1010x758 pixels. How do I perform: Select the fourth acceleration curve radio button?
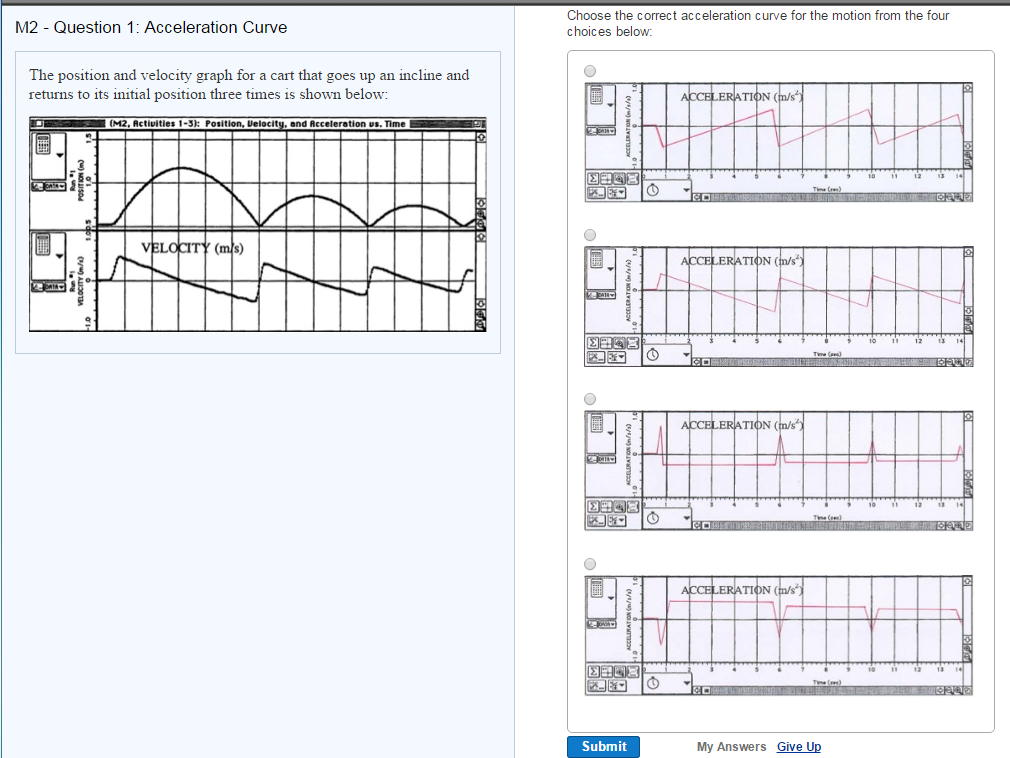pos(590,564)
